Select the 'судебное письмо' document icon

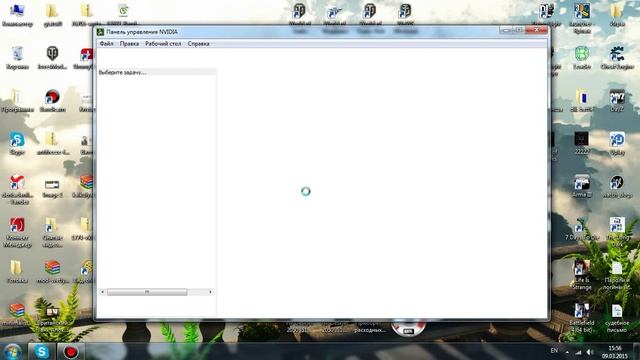617,318
